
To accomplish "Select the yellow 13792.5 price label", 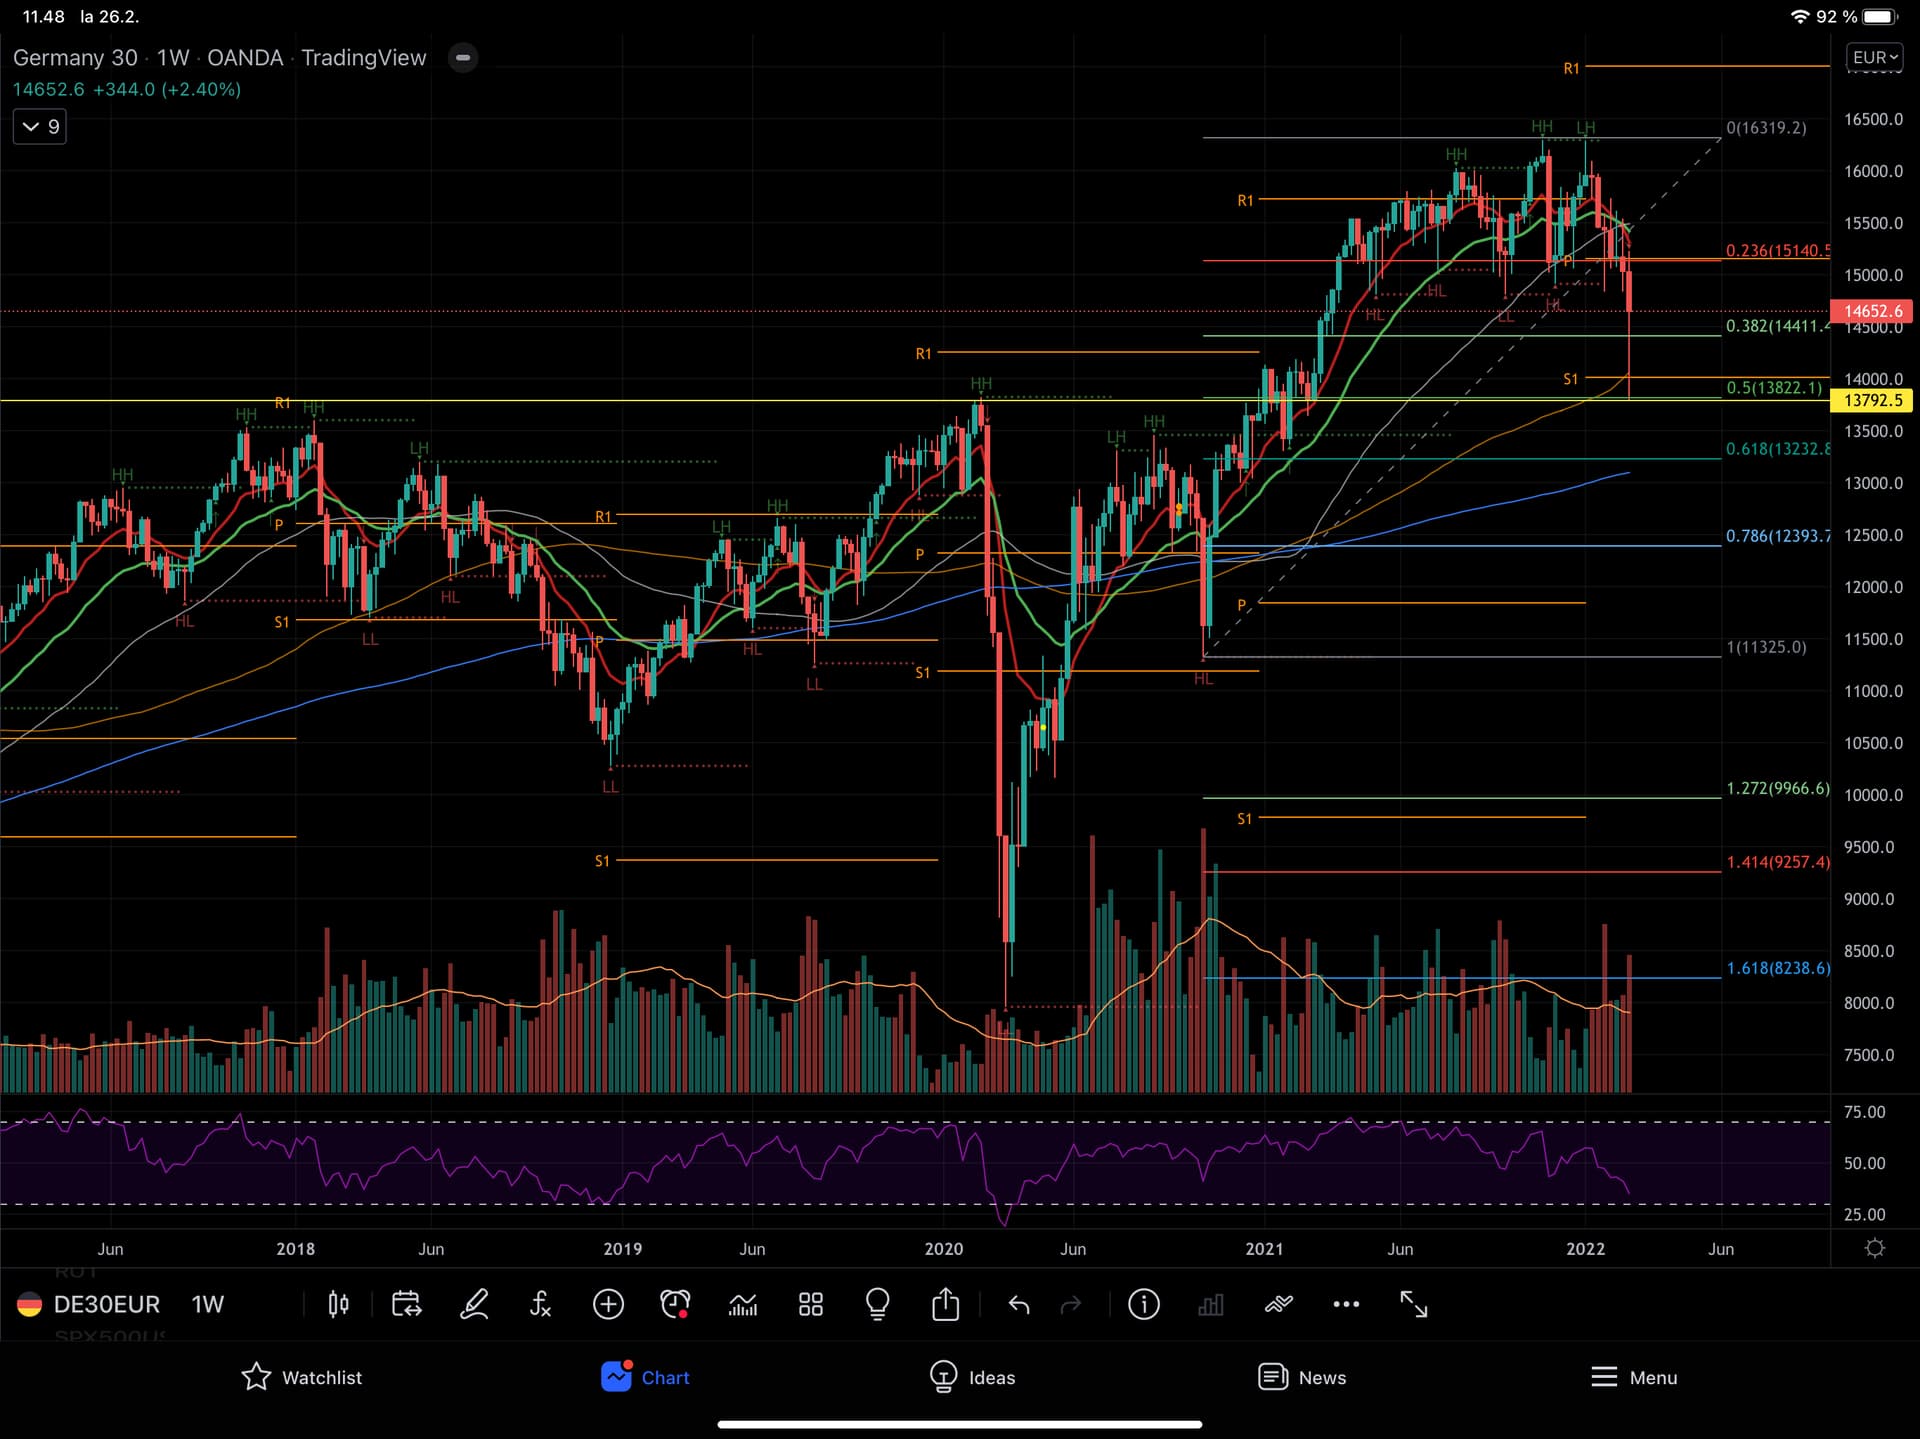I will click(x=1871, y=400).
